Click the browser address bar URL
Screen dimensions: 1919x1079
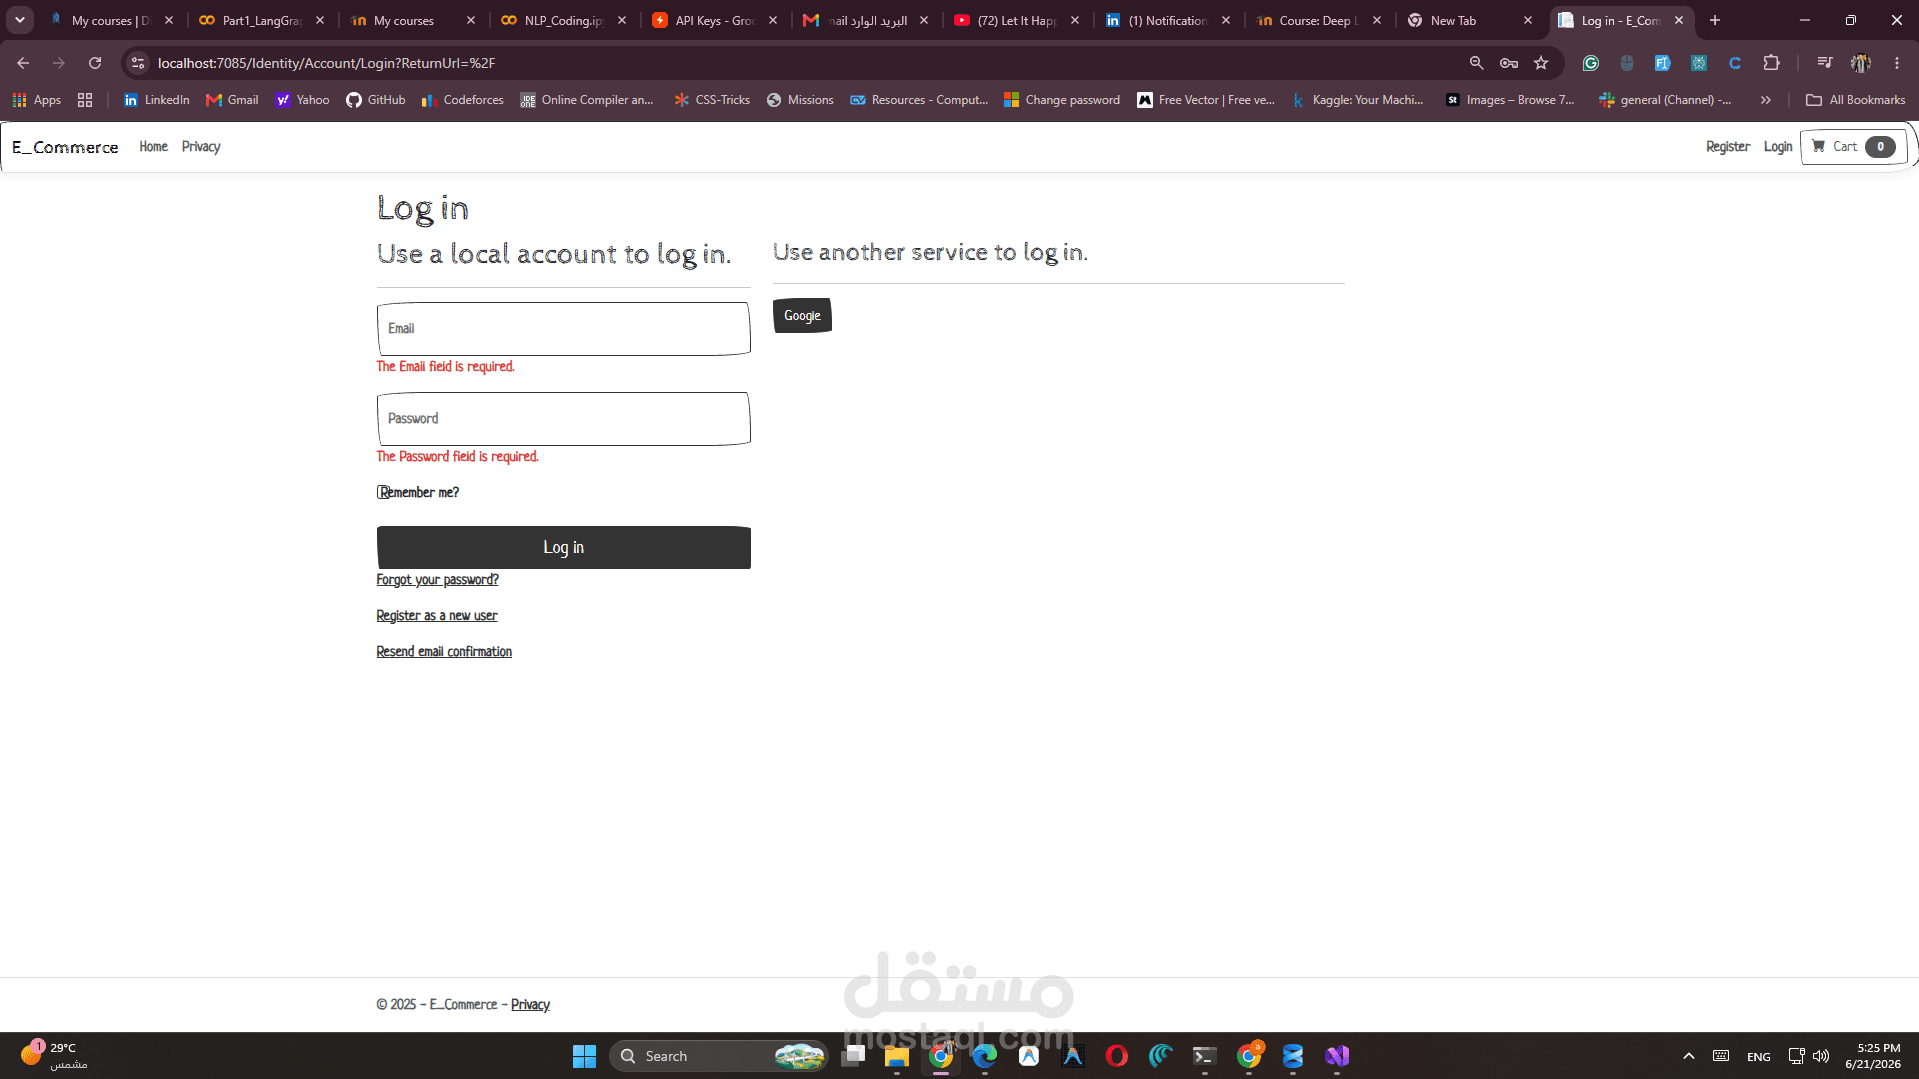click(x=326, y=63)
